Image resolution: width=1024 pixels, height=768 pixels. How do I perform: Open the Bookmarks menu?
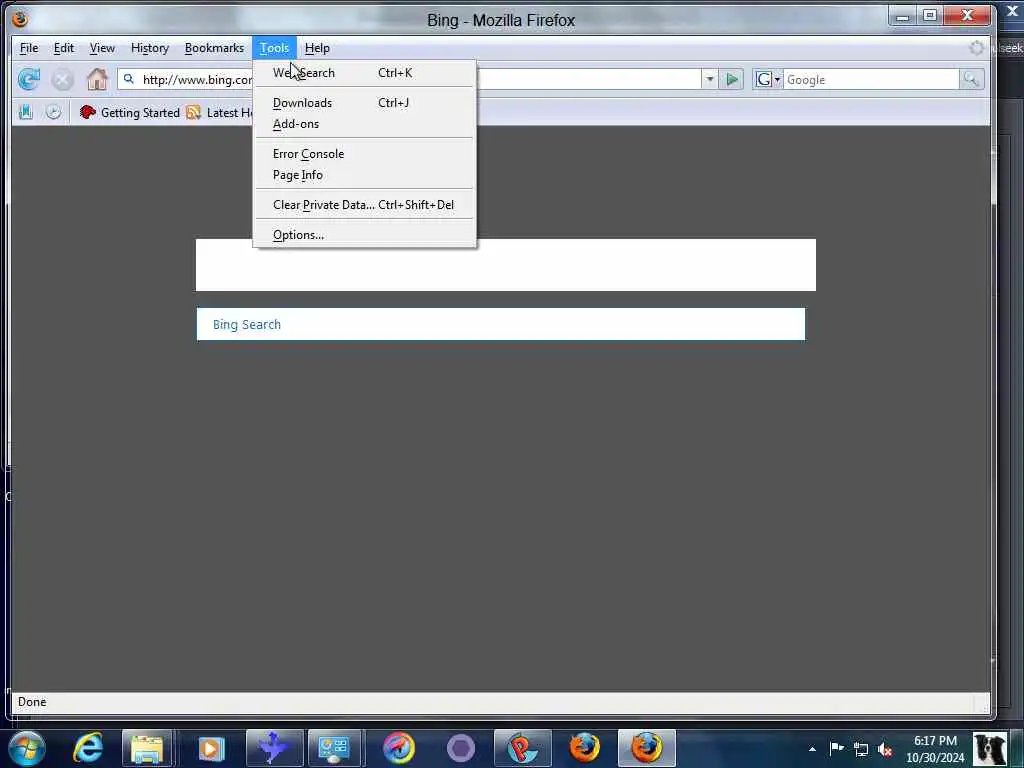pos(214,48)
